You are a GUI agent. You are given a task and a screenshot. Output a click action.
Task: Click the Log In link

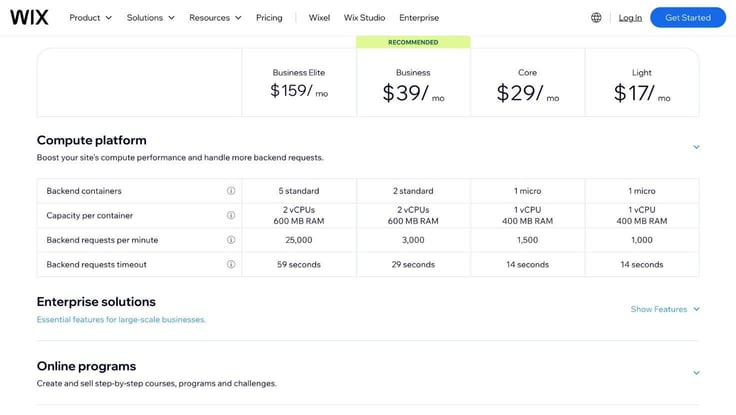point(630,17)
